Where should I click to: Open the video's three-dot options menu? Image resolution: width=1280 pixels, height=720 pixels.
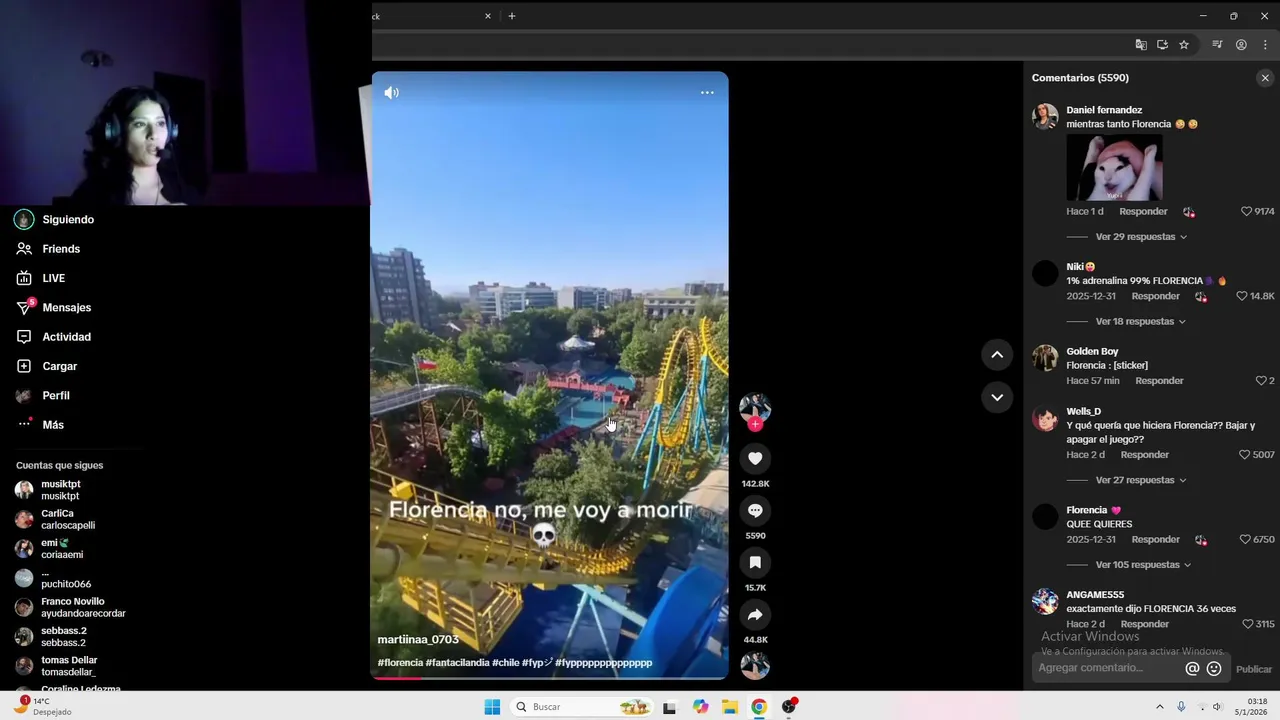[x=707, y=92]
